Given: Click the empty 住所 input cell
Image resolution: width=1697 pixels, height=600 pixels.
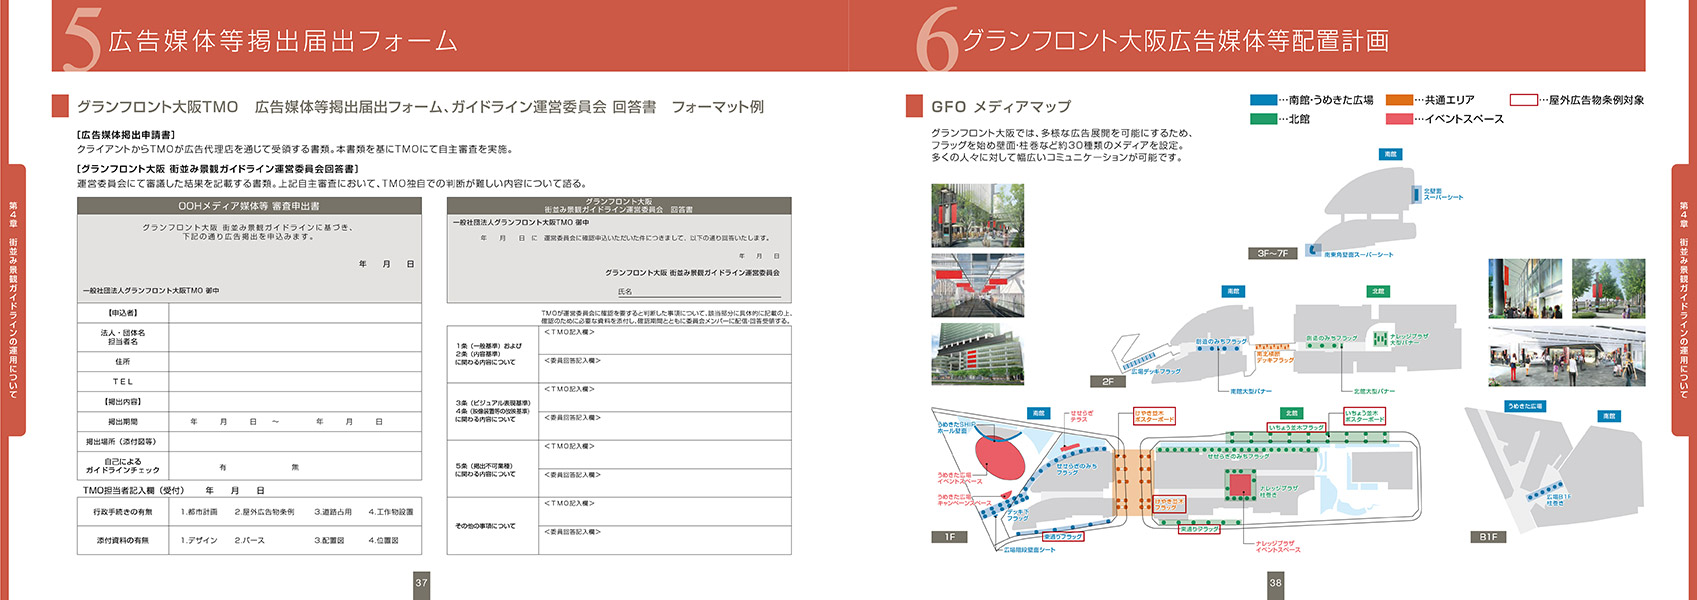Looking at the screenshot, I should pos(295,361).
